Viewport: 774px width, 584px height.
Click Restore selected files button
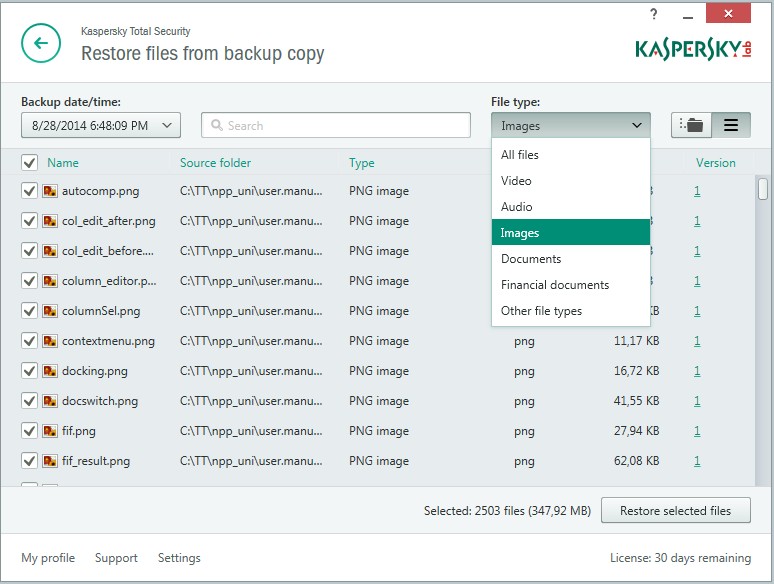(x=676, y=510)
